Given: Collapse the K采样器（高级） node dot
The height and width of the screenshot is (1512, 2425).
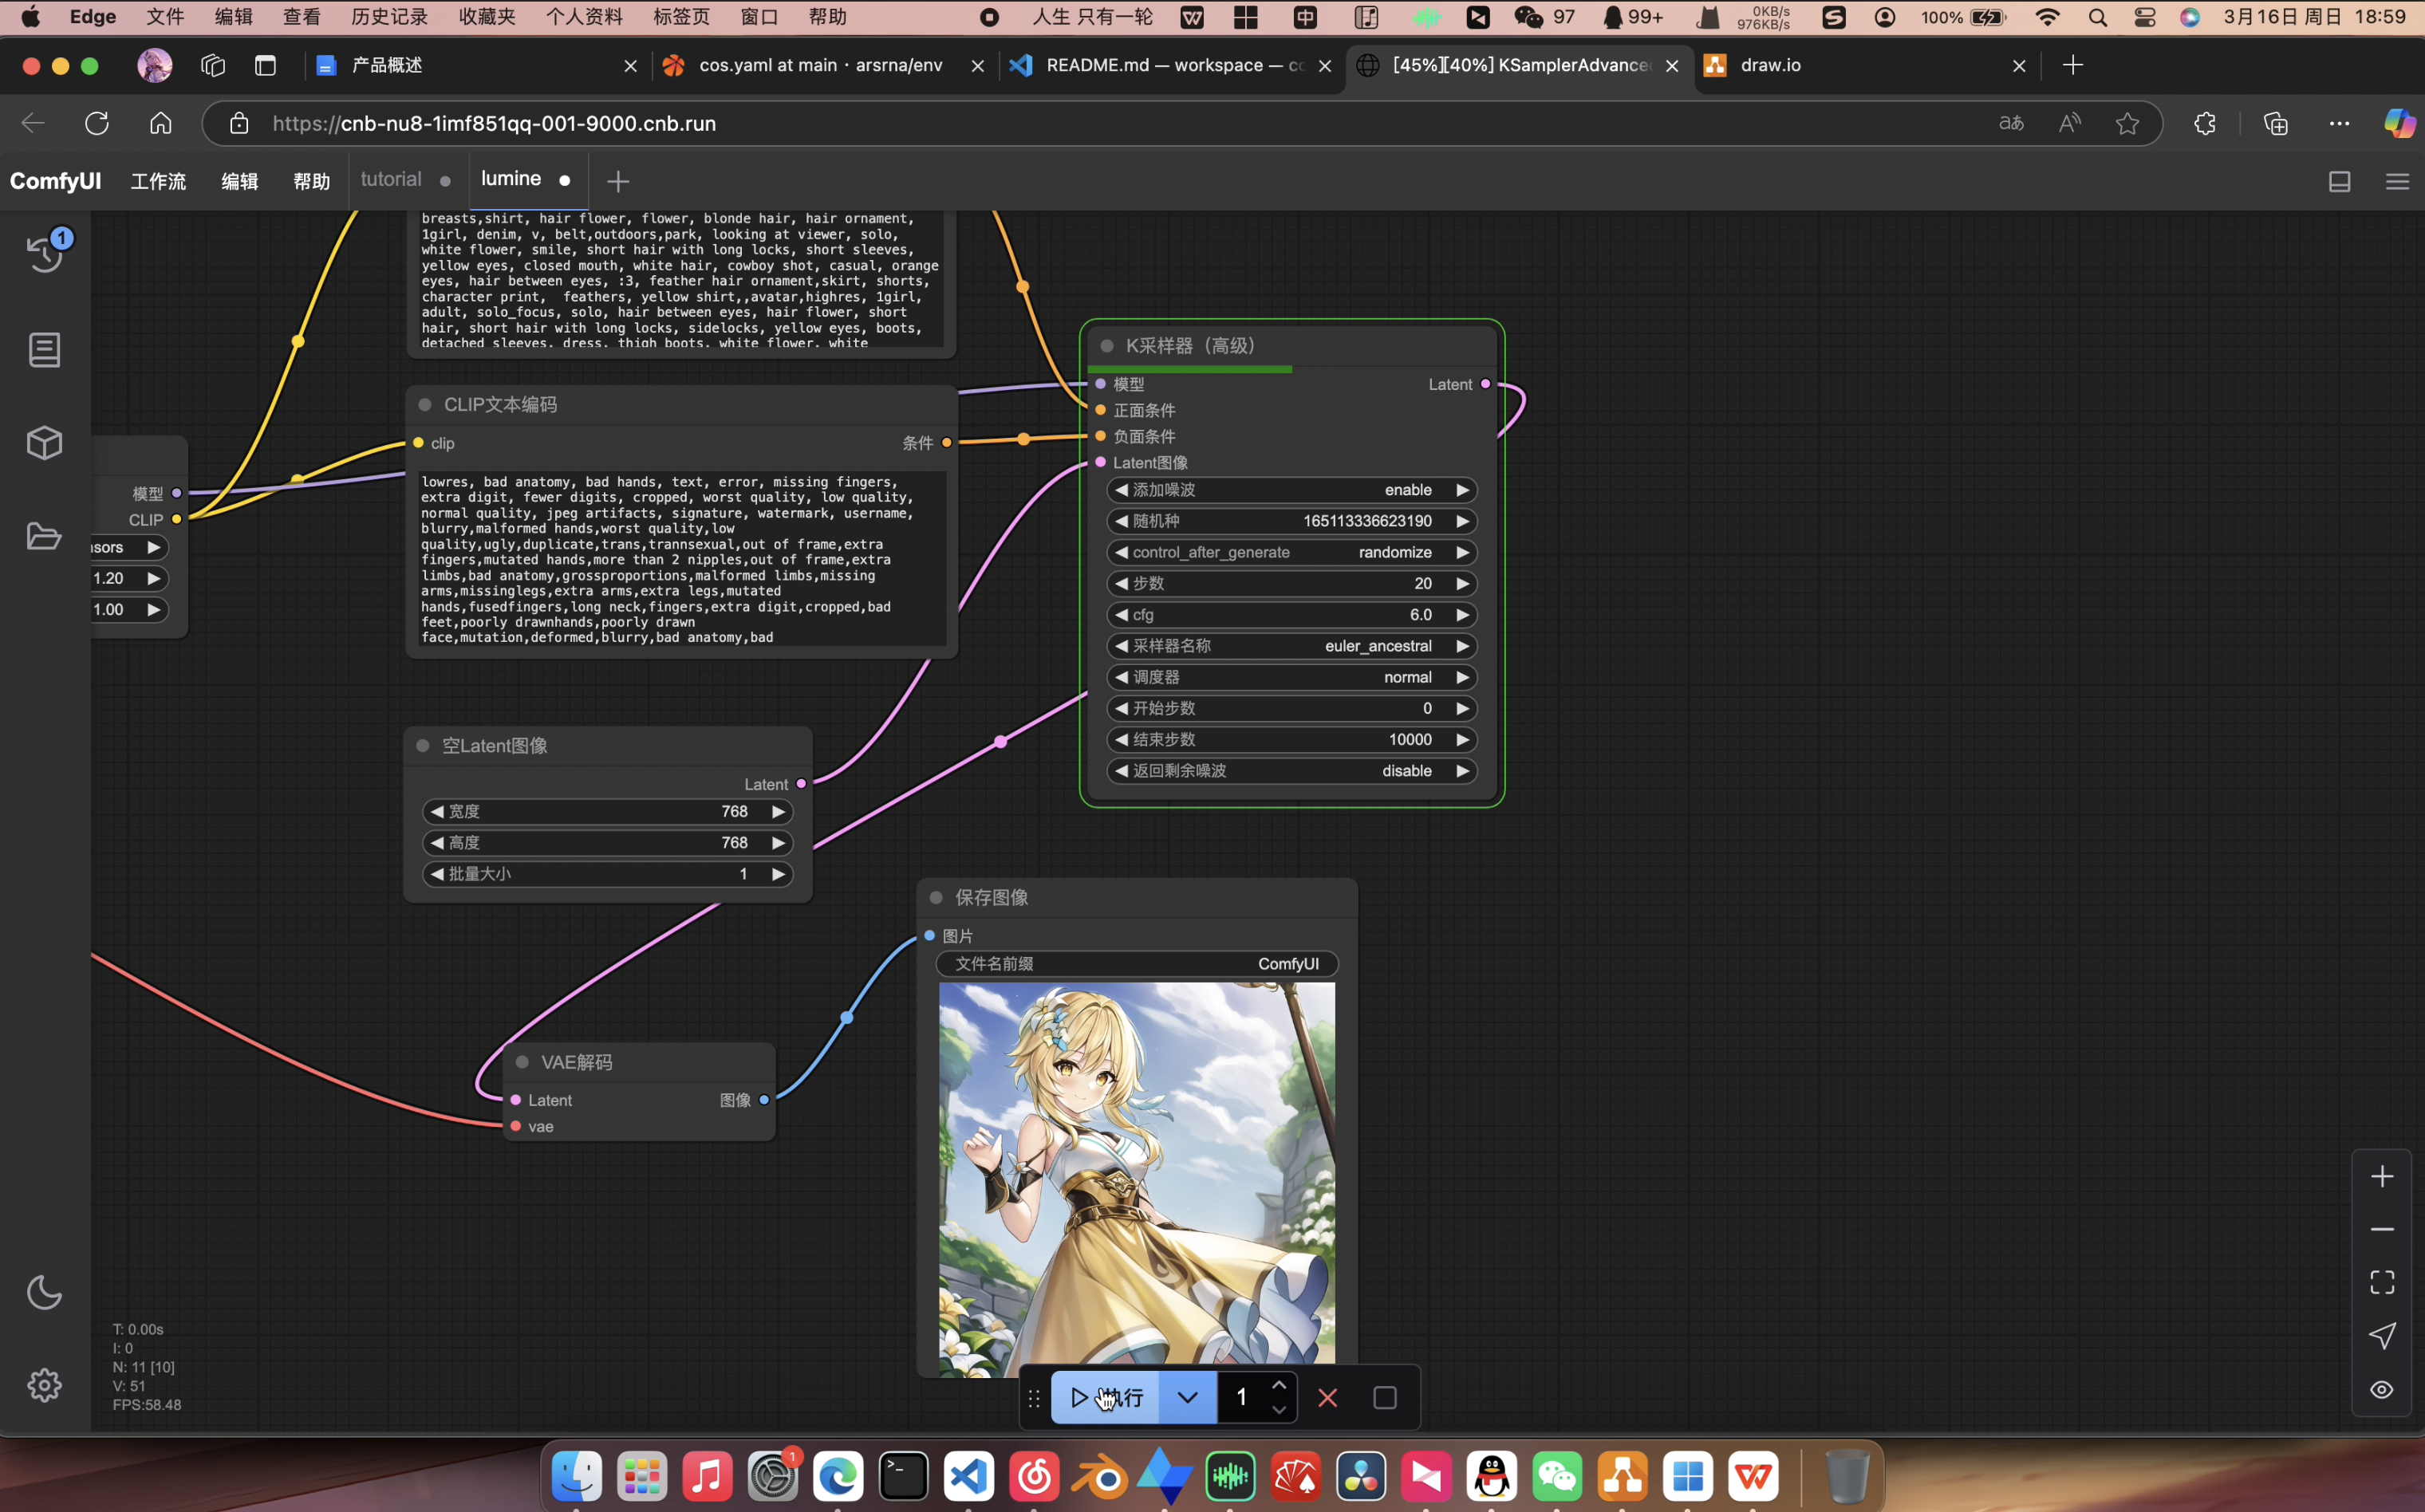Looking at the screenshot, I should point(1107,346).
